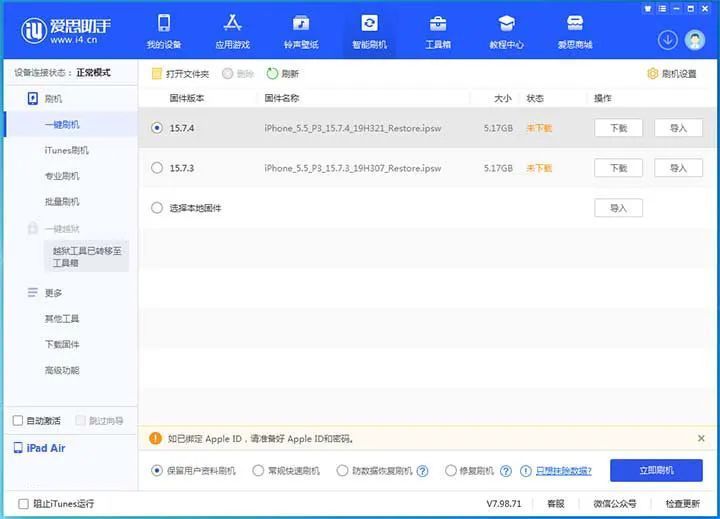720x519 pixels.
Task: Click version number V7.98.71
Action: point(504,504)
